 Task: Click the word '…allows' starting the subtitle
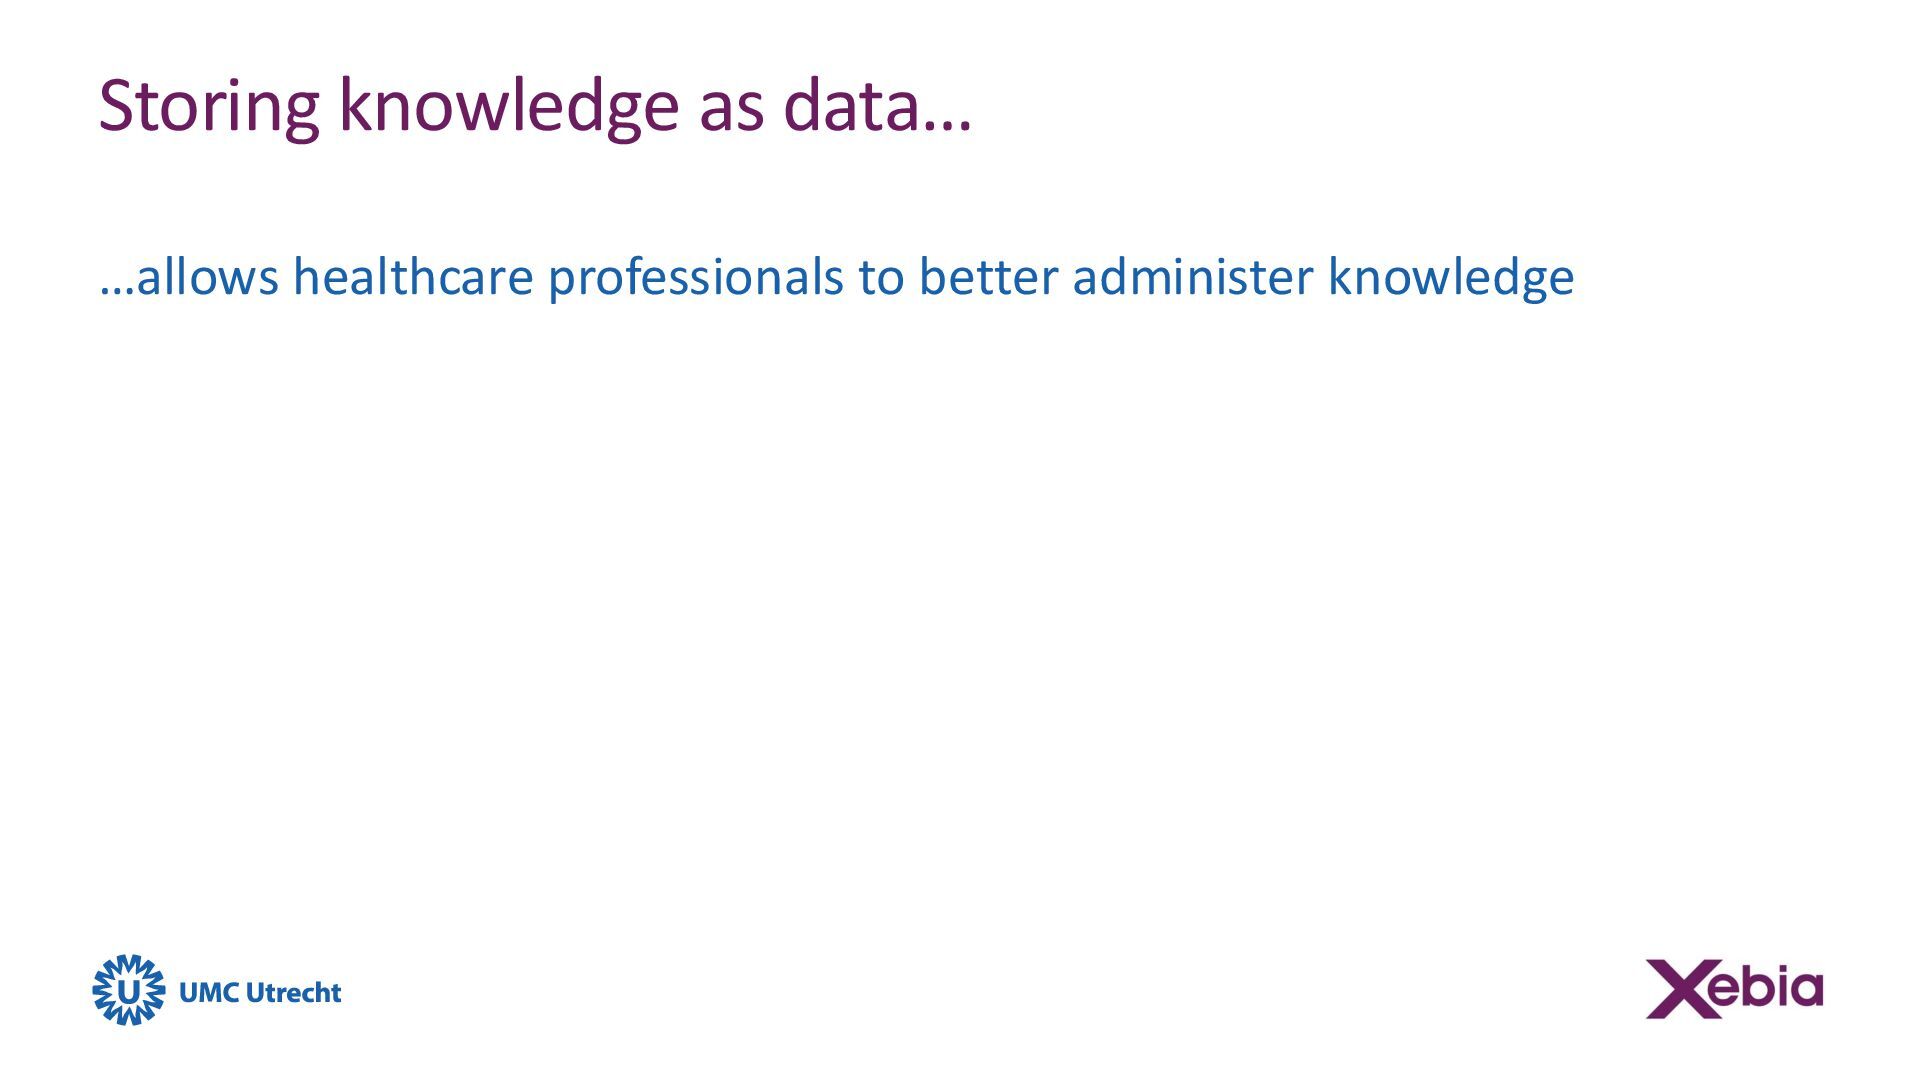click(189, 277)
